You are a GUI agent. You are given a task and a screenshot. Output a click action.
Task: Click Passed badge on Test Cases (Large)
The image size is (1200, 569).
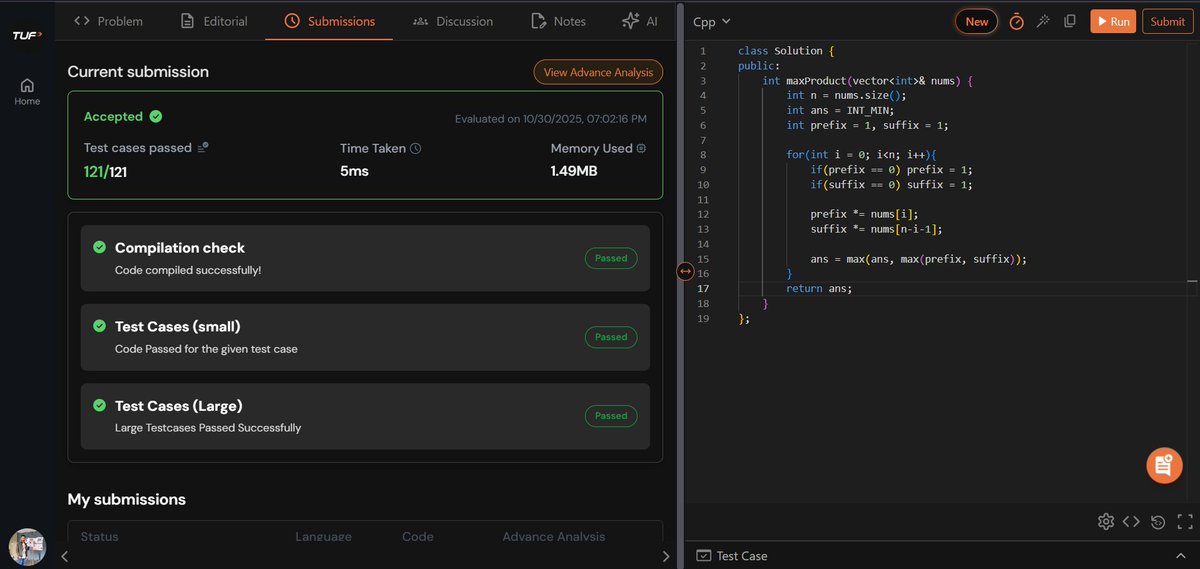pos(611,416)
